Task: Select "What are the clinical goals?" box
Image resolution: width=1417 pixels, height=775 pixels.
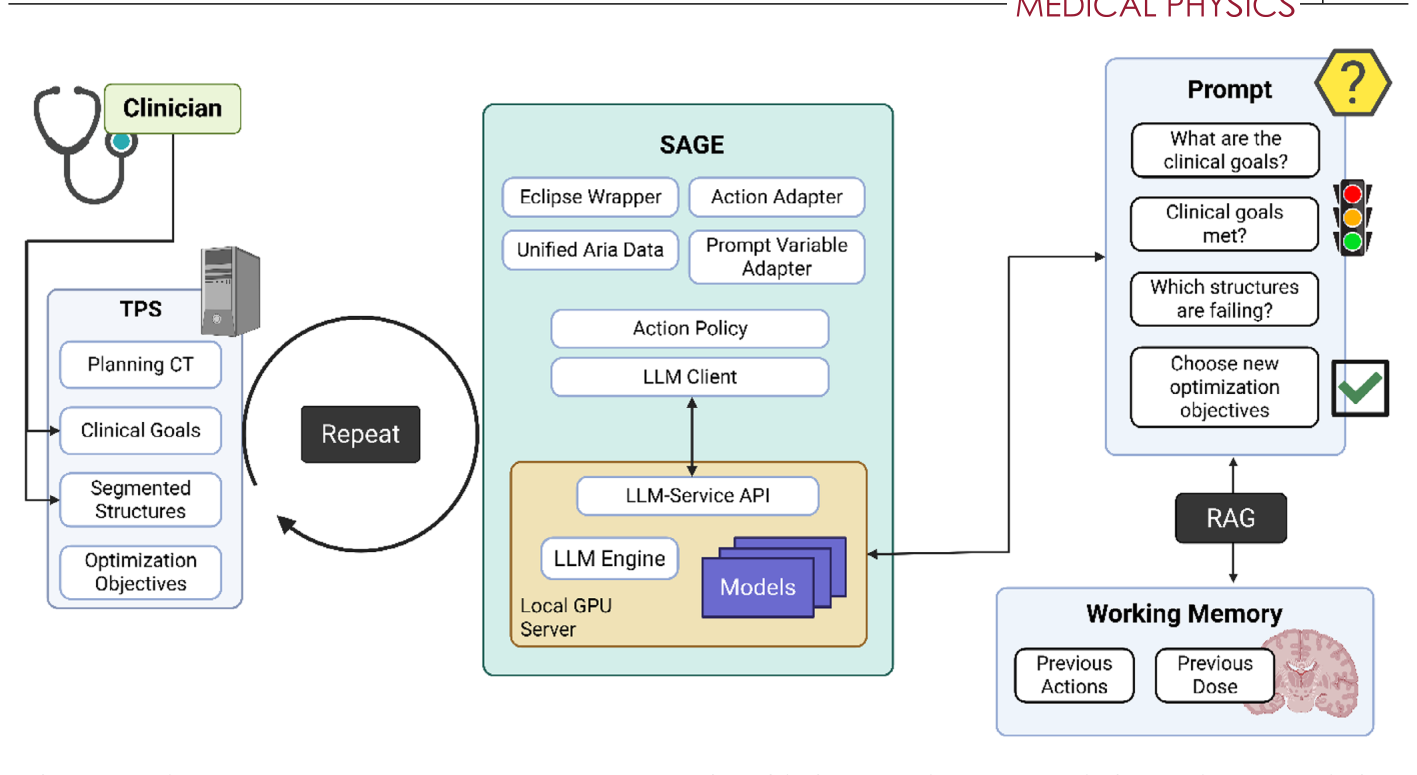Action: click(1225, 151)
